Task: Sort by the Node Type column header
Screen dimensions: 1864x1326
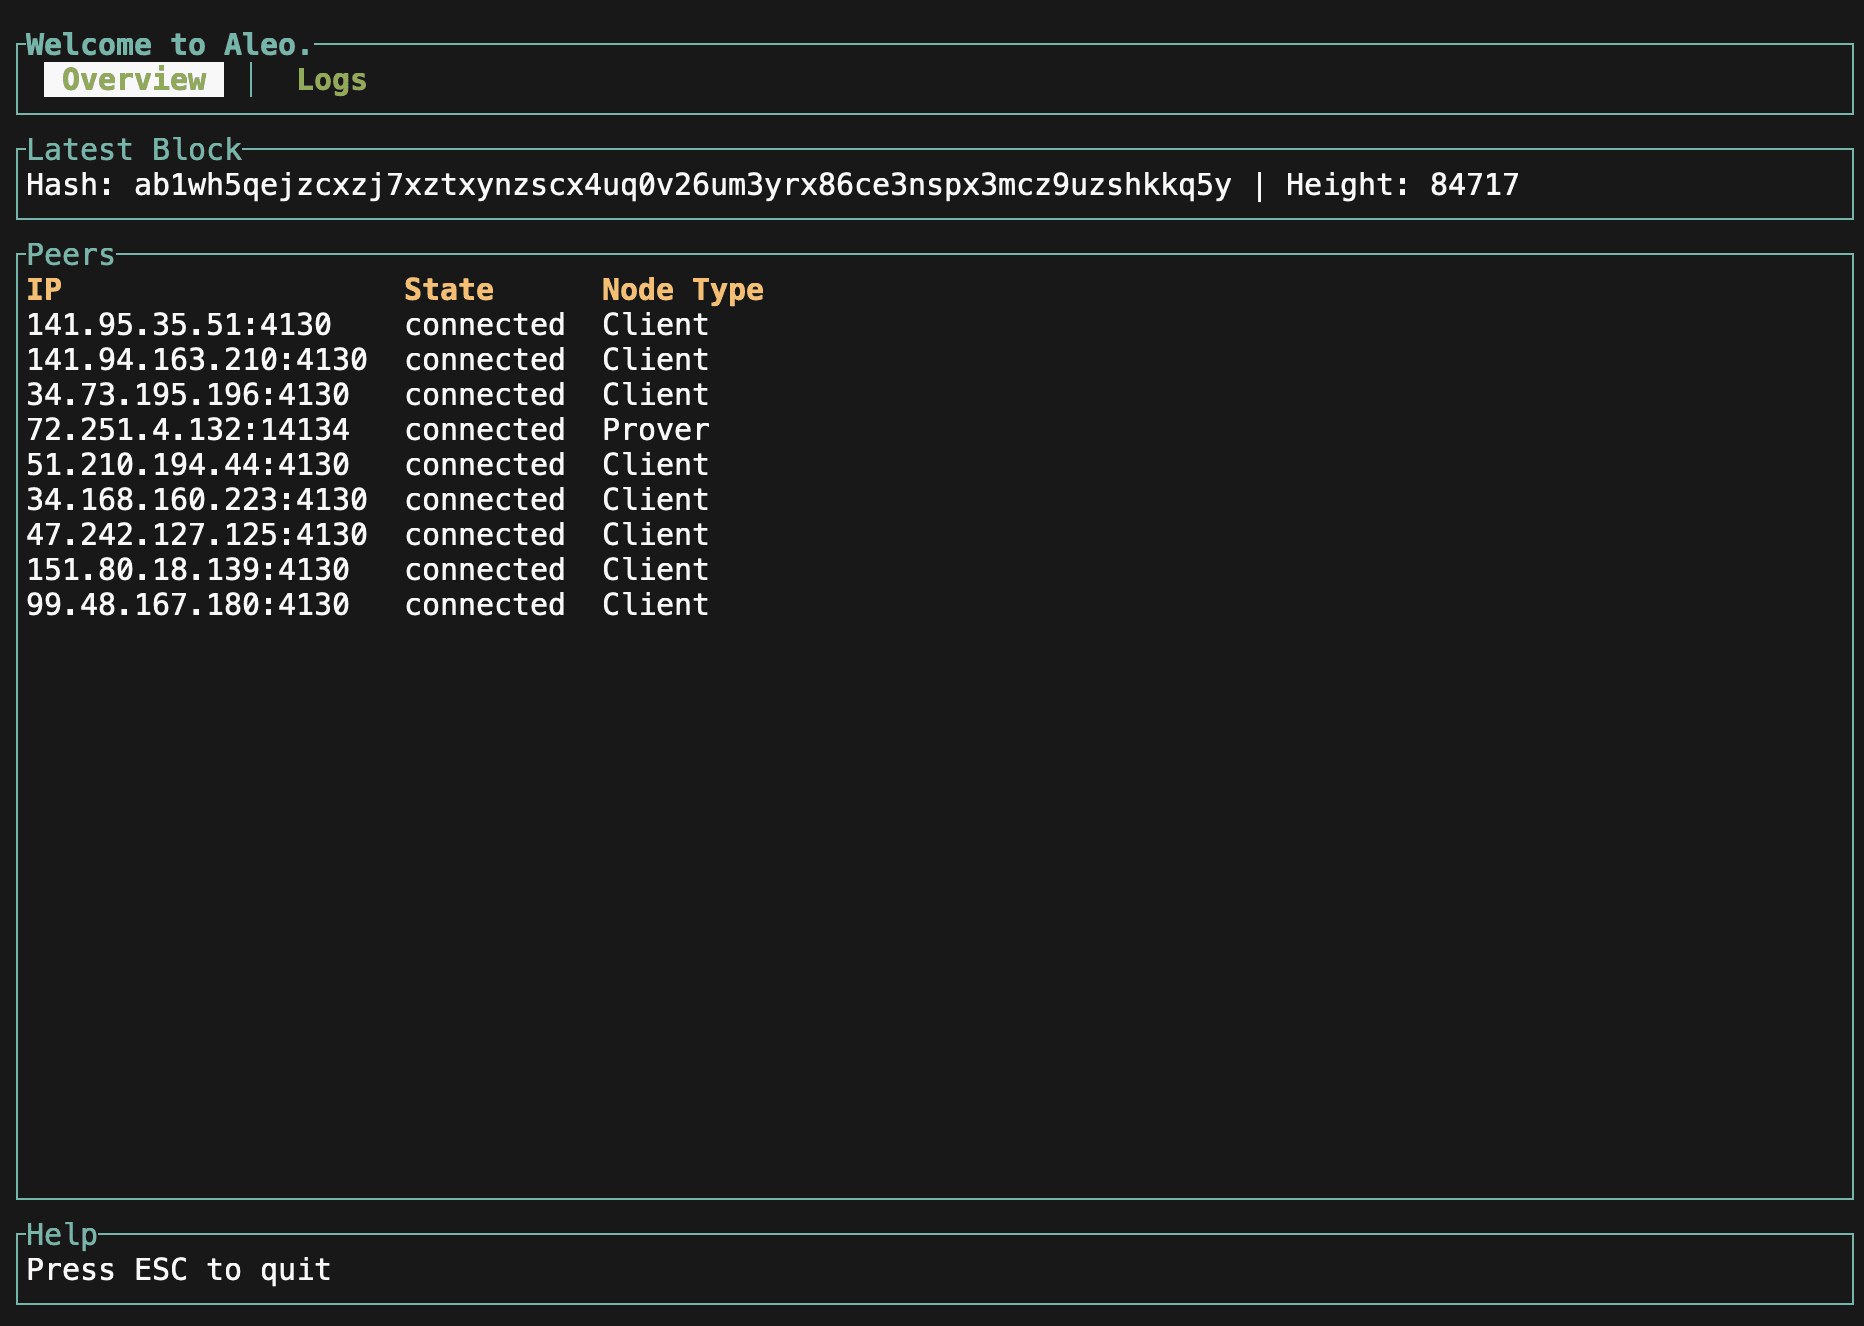Action: [x=683, y=289]
